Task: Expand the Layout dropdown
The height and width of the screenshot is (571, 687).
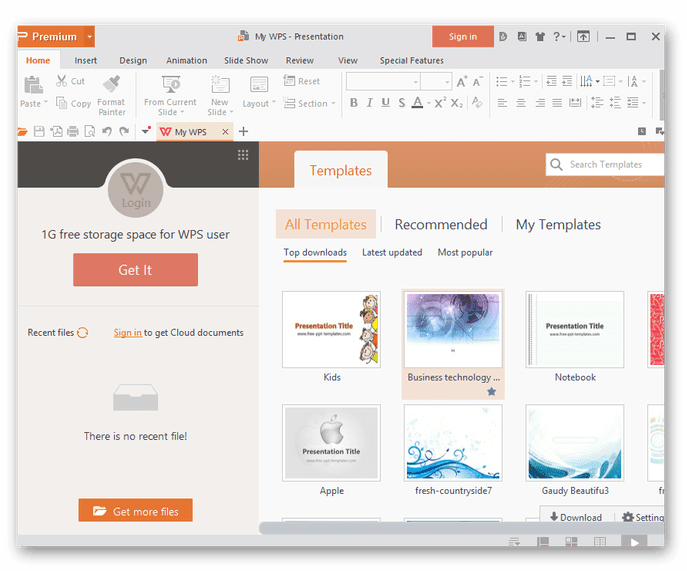Action: (x=260, y=104)
